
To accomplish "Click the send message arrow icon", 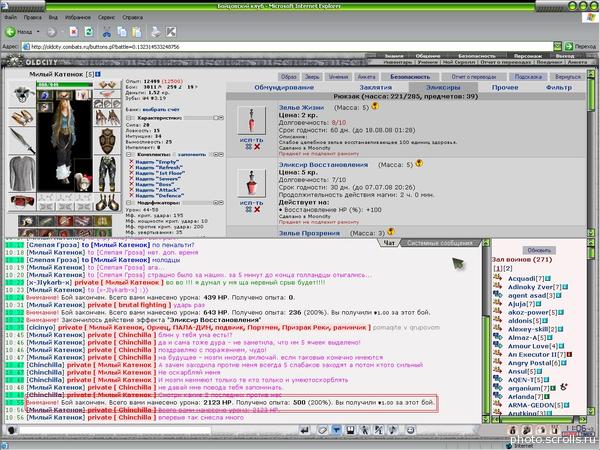I will pyautogui.click(x=305, y=430).
